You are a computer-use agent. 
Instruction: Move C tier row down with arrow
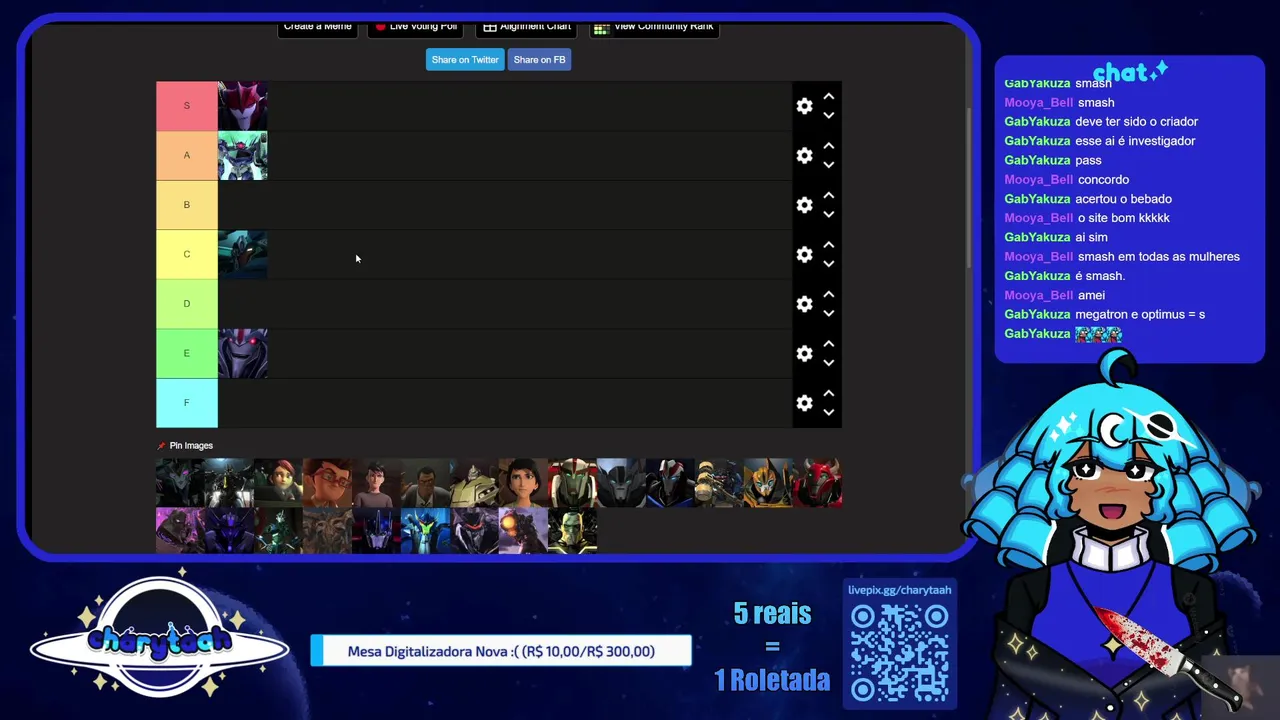[x=829, y=264]
